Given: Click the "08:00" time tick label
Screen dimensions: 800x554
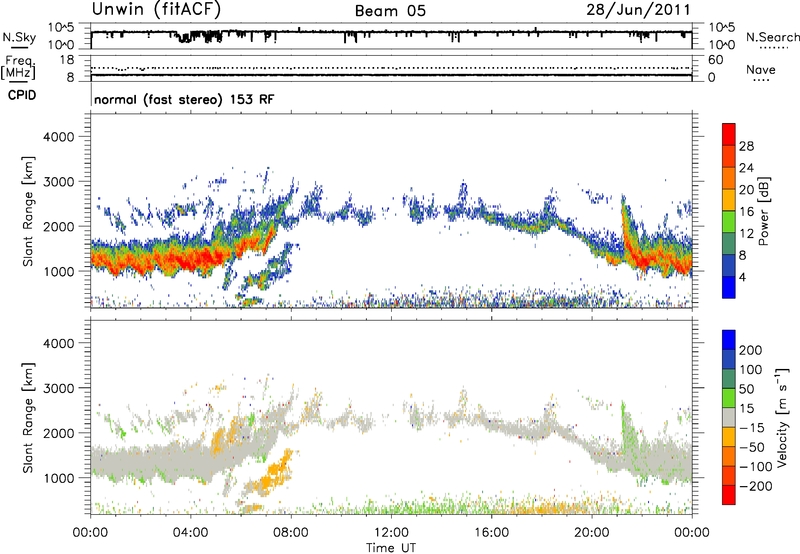Looking at the screenshot, I should (291, 533).
